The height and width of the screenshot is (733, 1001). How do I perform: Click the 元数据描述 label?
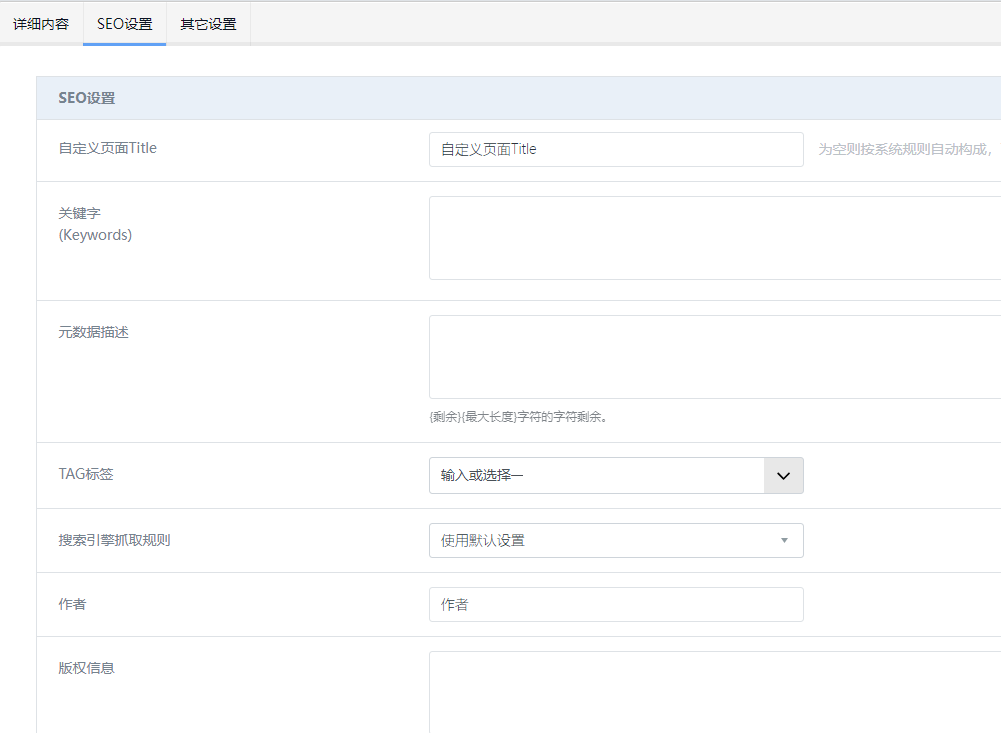(x=94, y=332)
